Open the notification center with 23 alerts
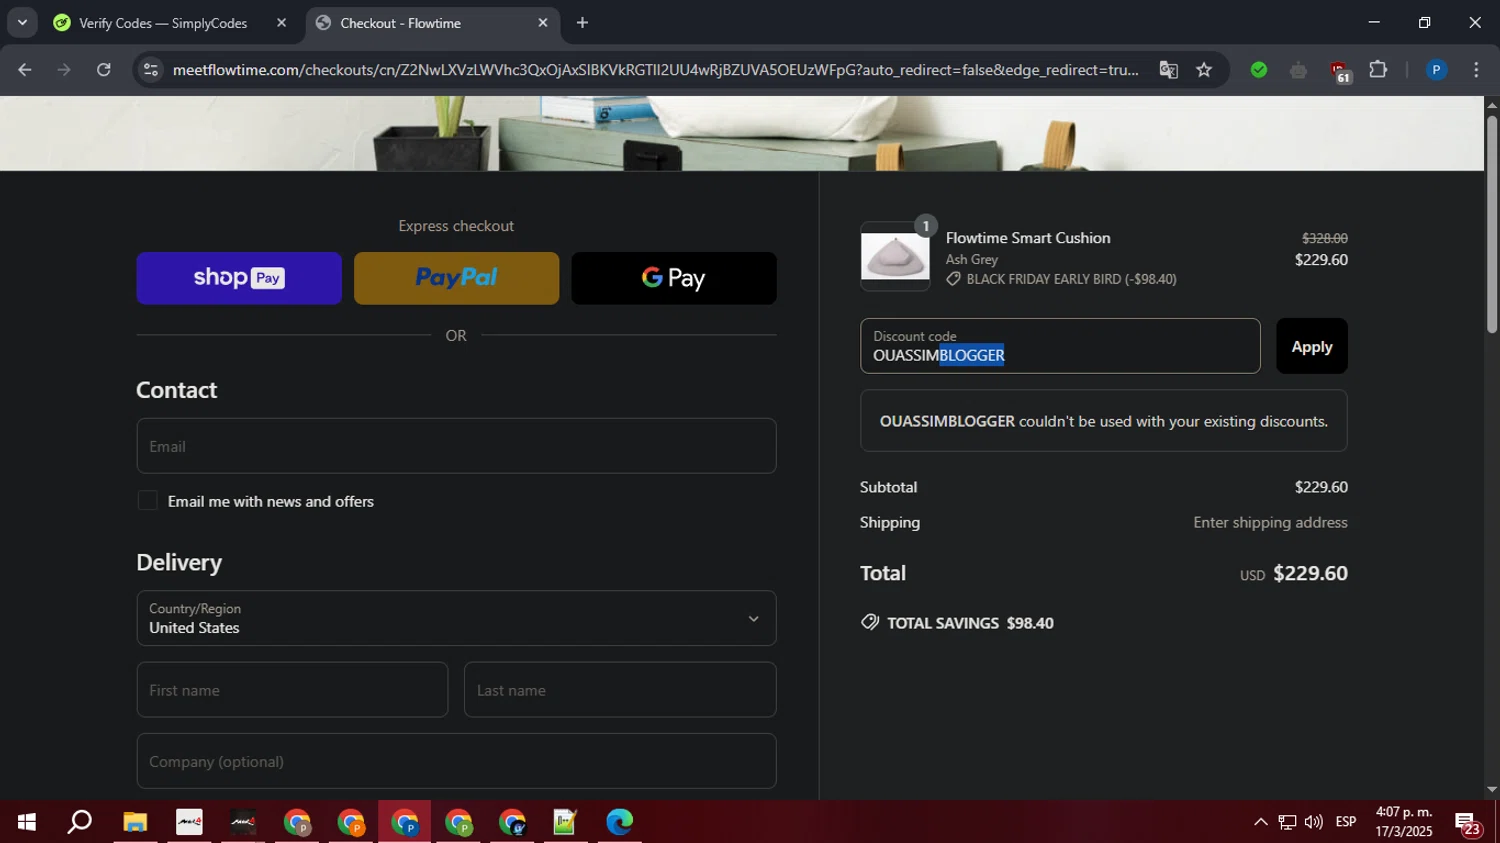Image resolution: width=1500 pixels, height=843 pixels. tap(1467, 824)
